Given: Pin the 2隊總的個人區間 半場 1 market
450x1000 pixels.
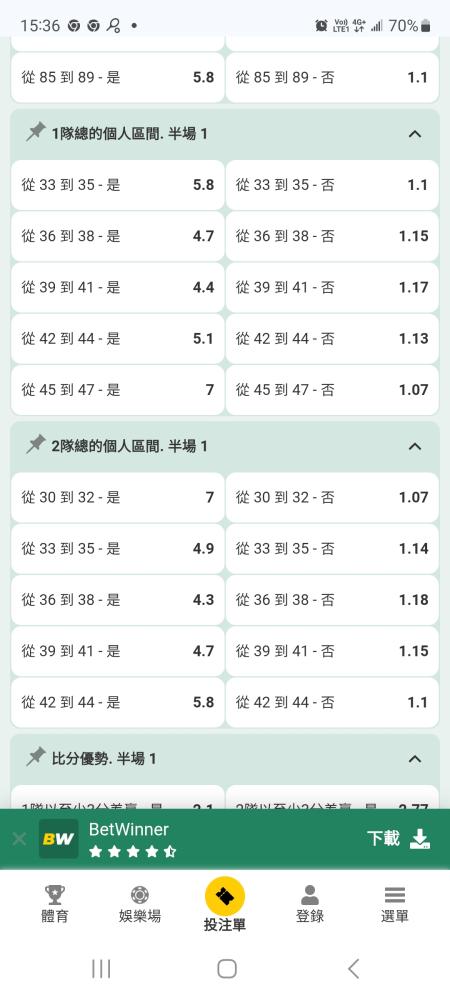Looking at the screenshot, I should click(36, 445).
